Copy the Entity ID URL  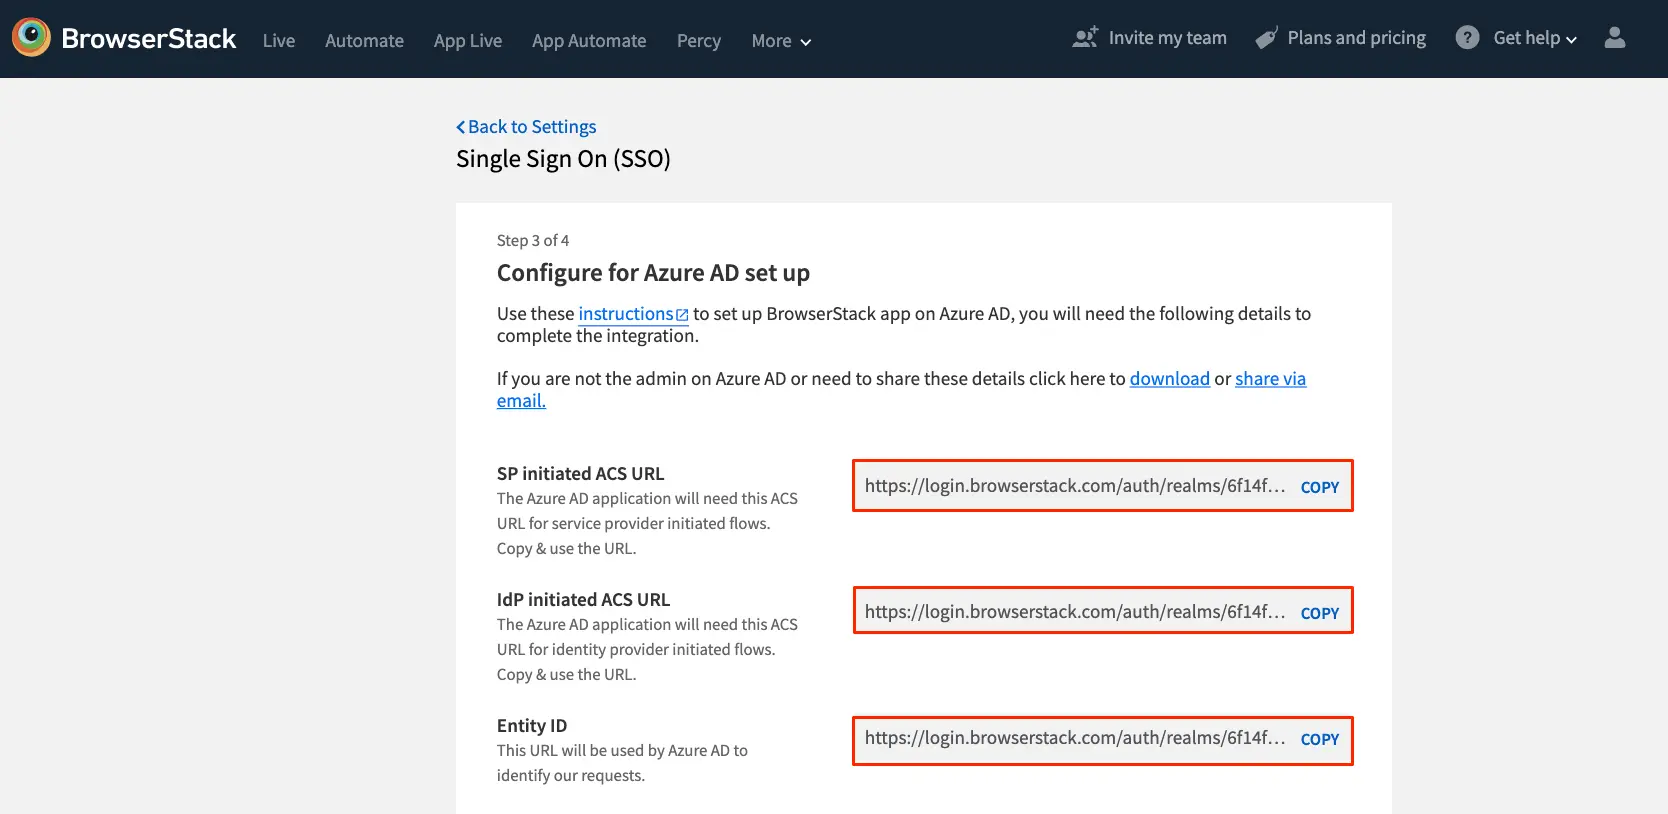[x=1319, y=739]
